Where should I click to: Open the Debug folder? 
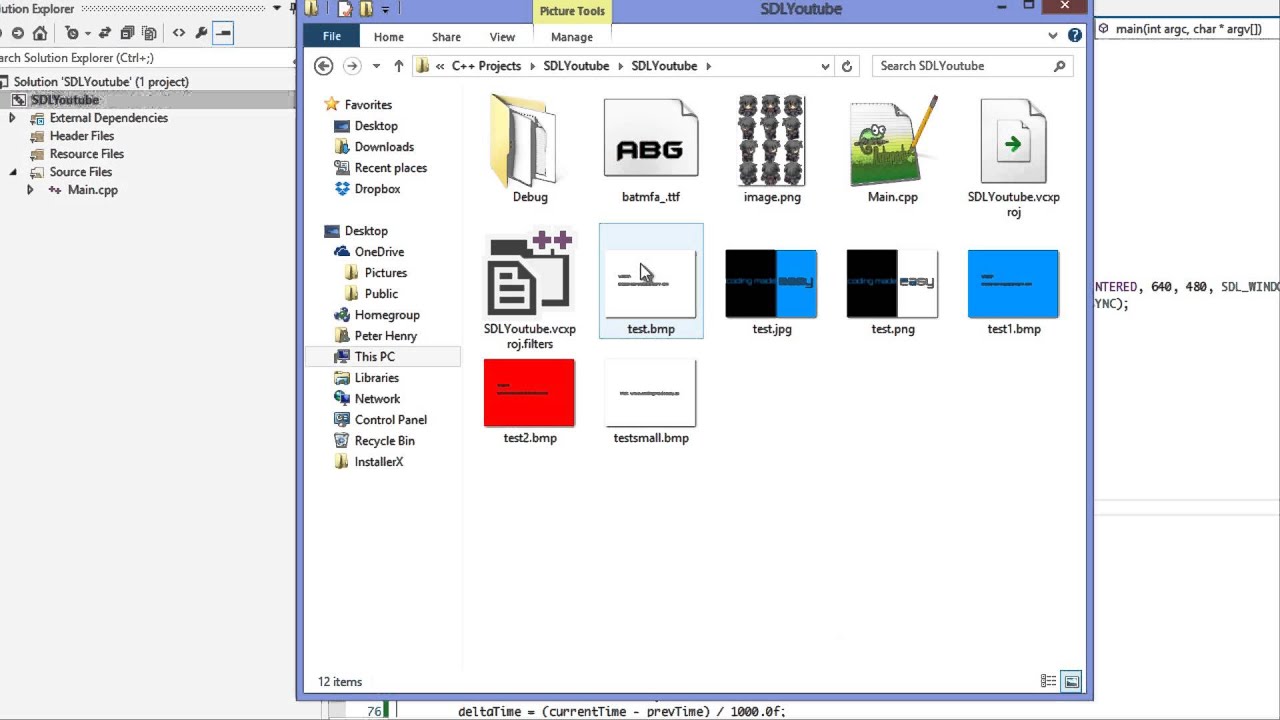tap(530, 150)
